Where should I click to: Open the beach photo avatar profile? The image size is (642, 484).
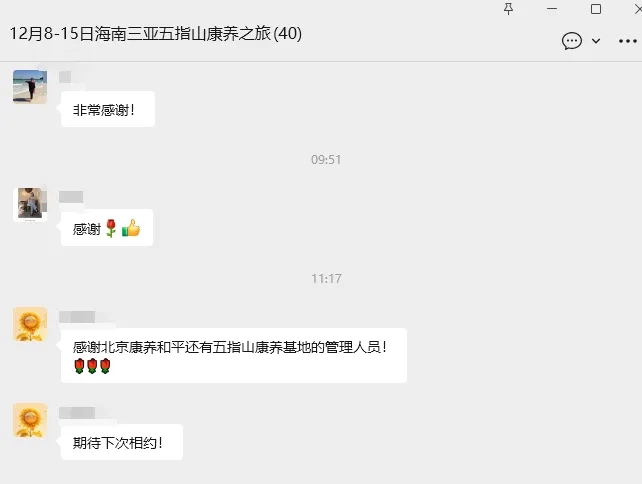click(x=30, y=86)
